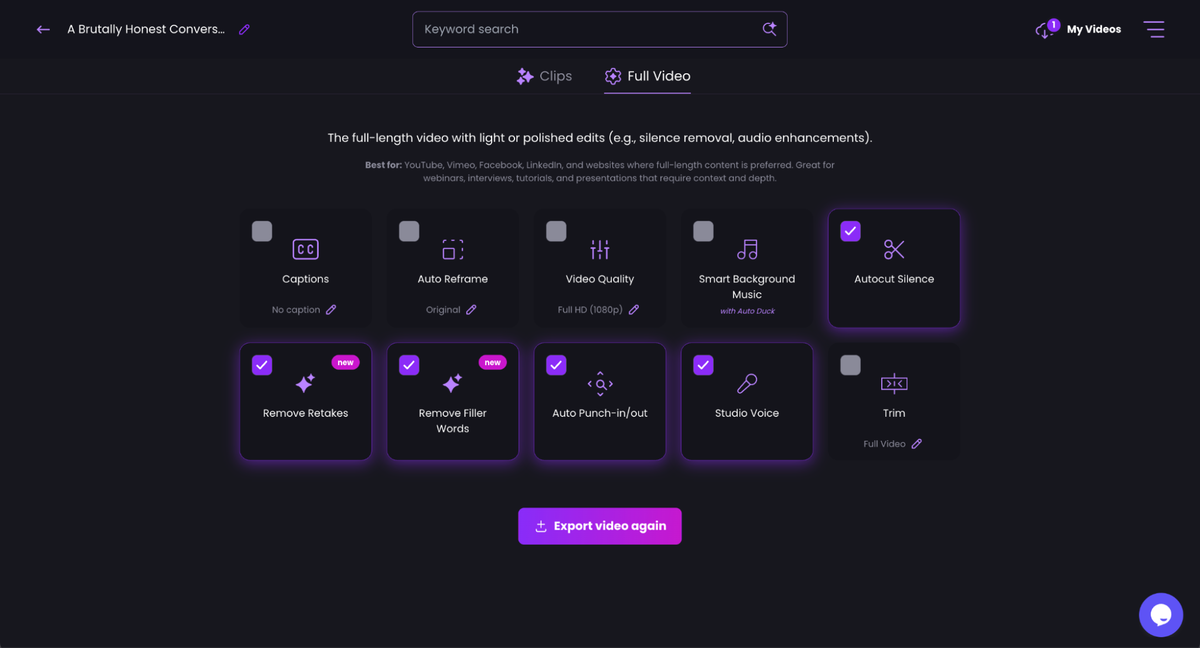Uncheck Remove Filler Words
The image size is (1200, 648).
pyautogui.click(x=409, y=364)
